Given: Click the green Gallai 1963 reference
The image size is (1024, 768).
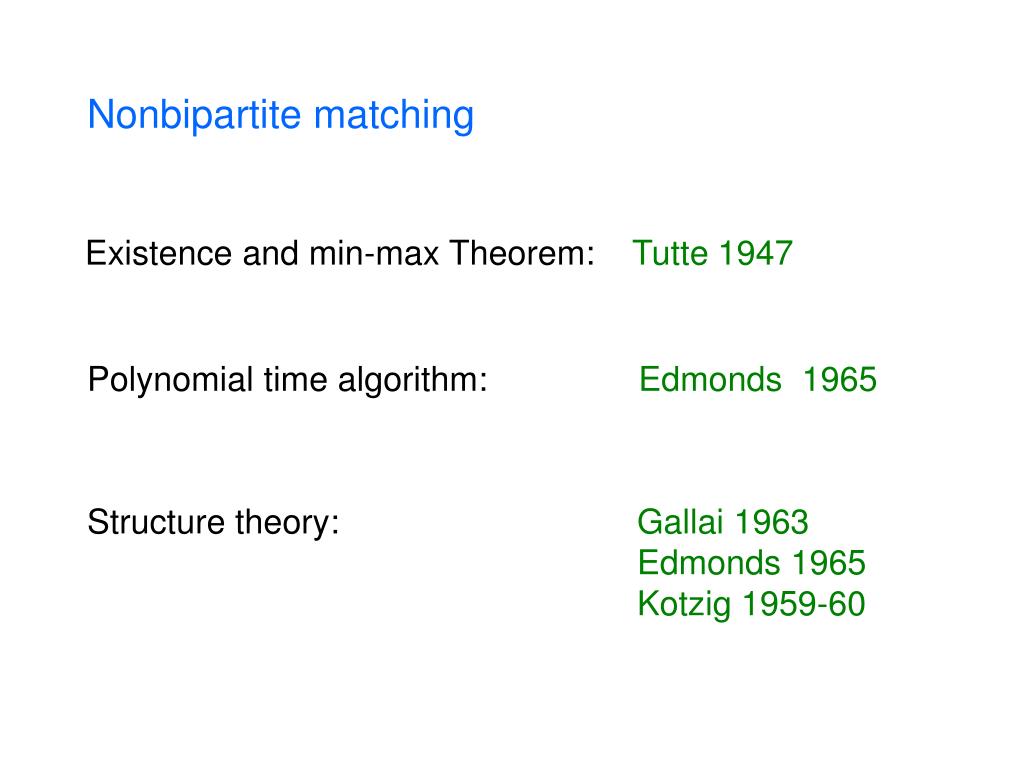Looking at the screenshot, I should pyautogui.click(x=723, y=522).
